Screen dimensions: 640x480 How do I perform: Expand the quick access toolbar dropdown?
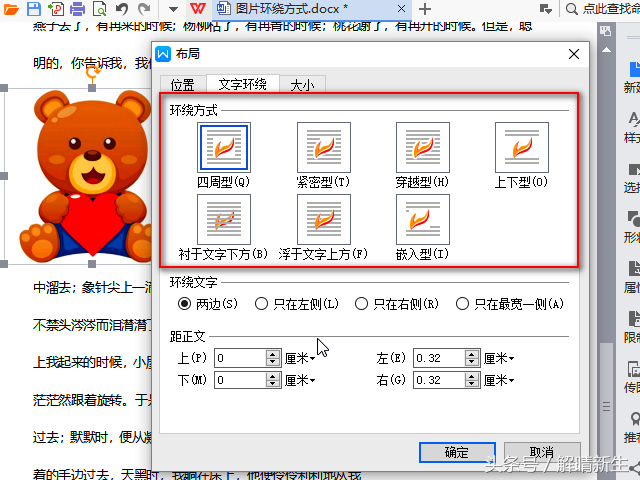[x=173, y=9]
